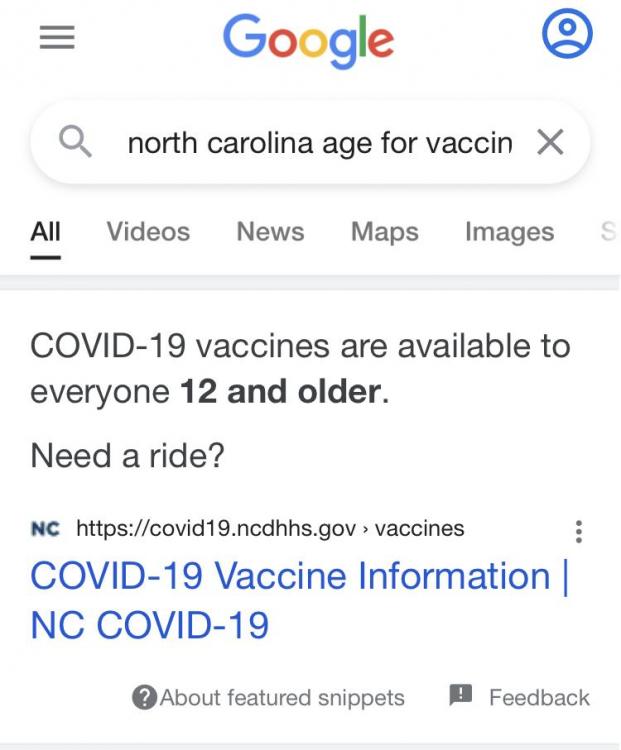Image resolution: width=621 pixels, height=750 pixels.
Task: Switch to the Videos tab
Action: (x=148, y=232)
